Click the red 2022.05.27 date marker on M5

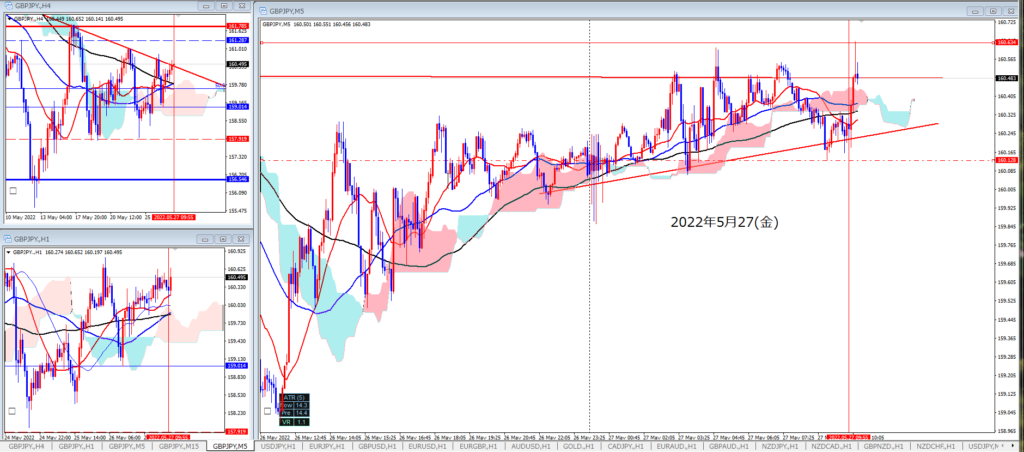tap(850, 436)
